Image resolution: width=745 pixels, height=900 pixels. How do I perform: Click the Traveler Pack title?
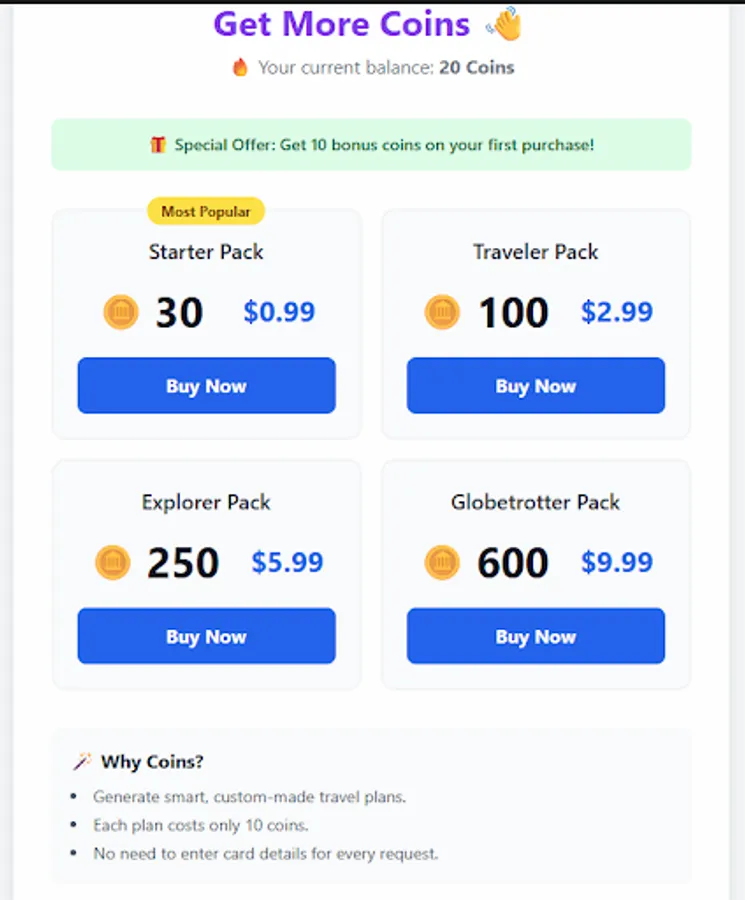coord(535,252)
